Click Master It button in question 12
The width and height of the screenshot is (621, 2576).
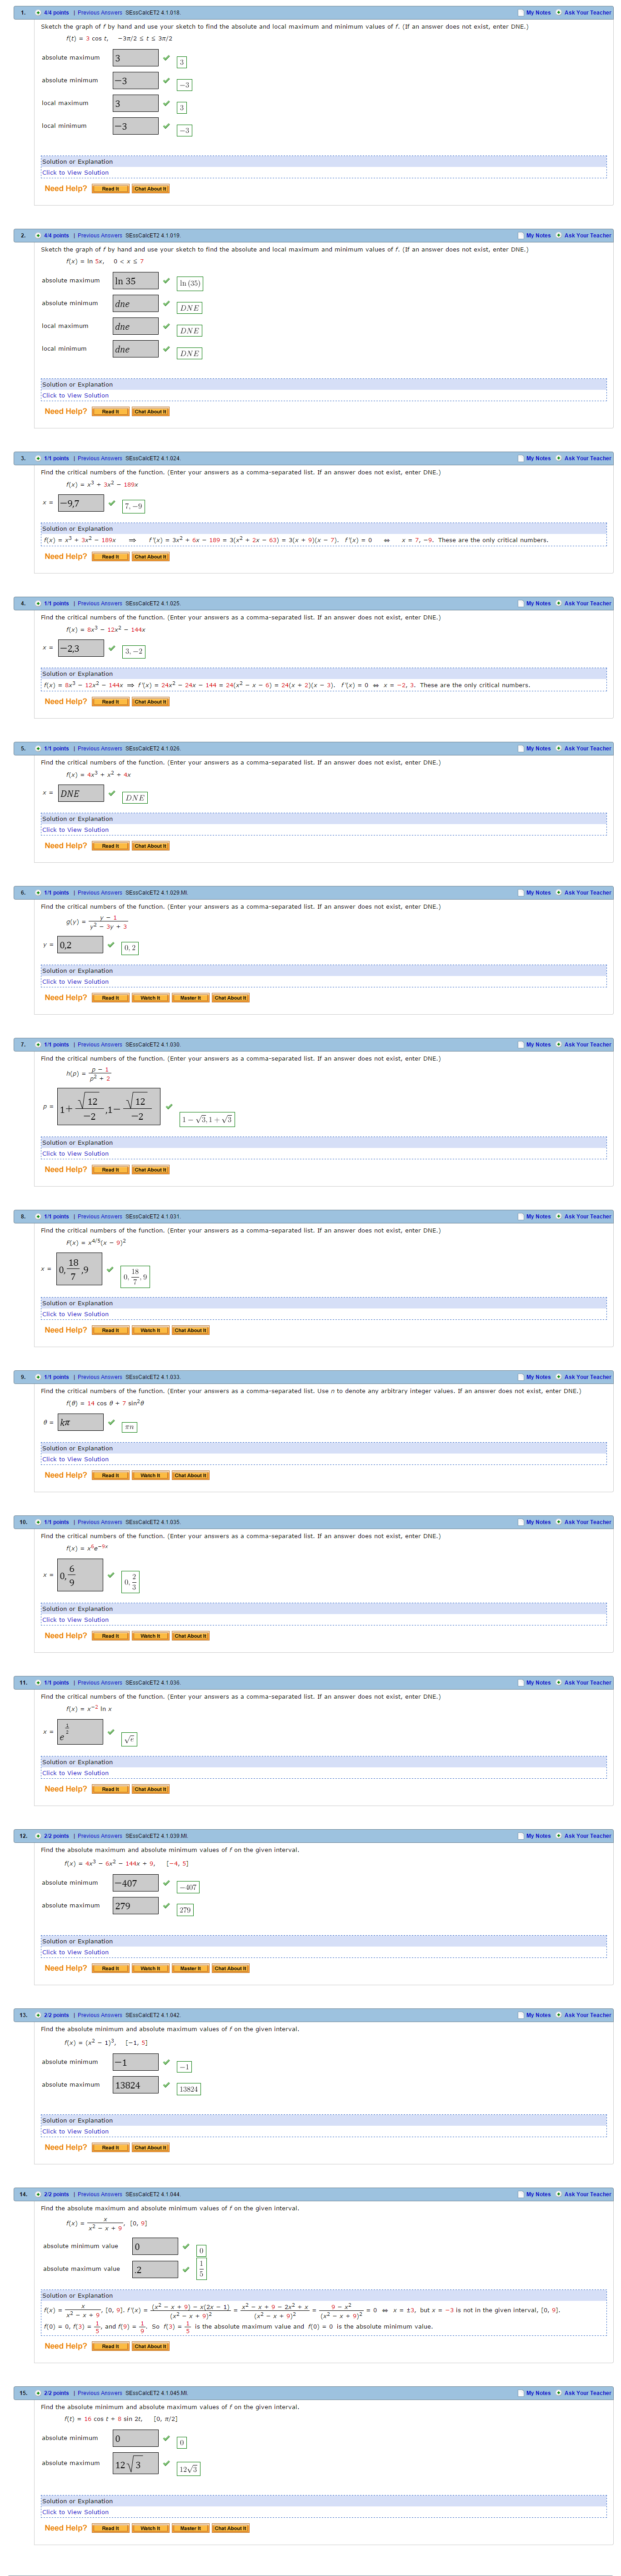(x=189, y=1968)
